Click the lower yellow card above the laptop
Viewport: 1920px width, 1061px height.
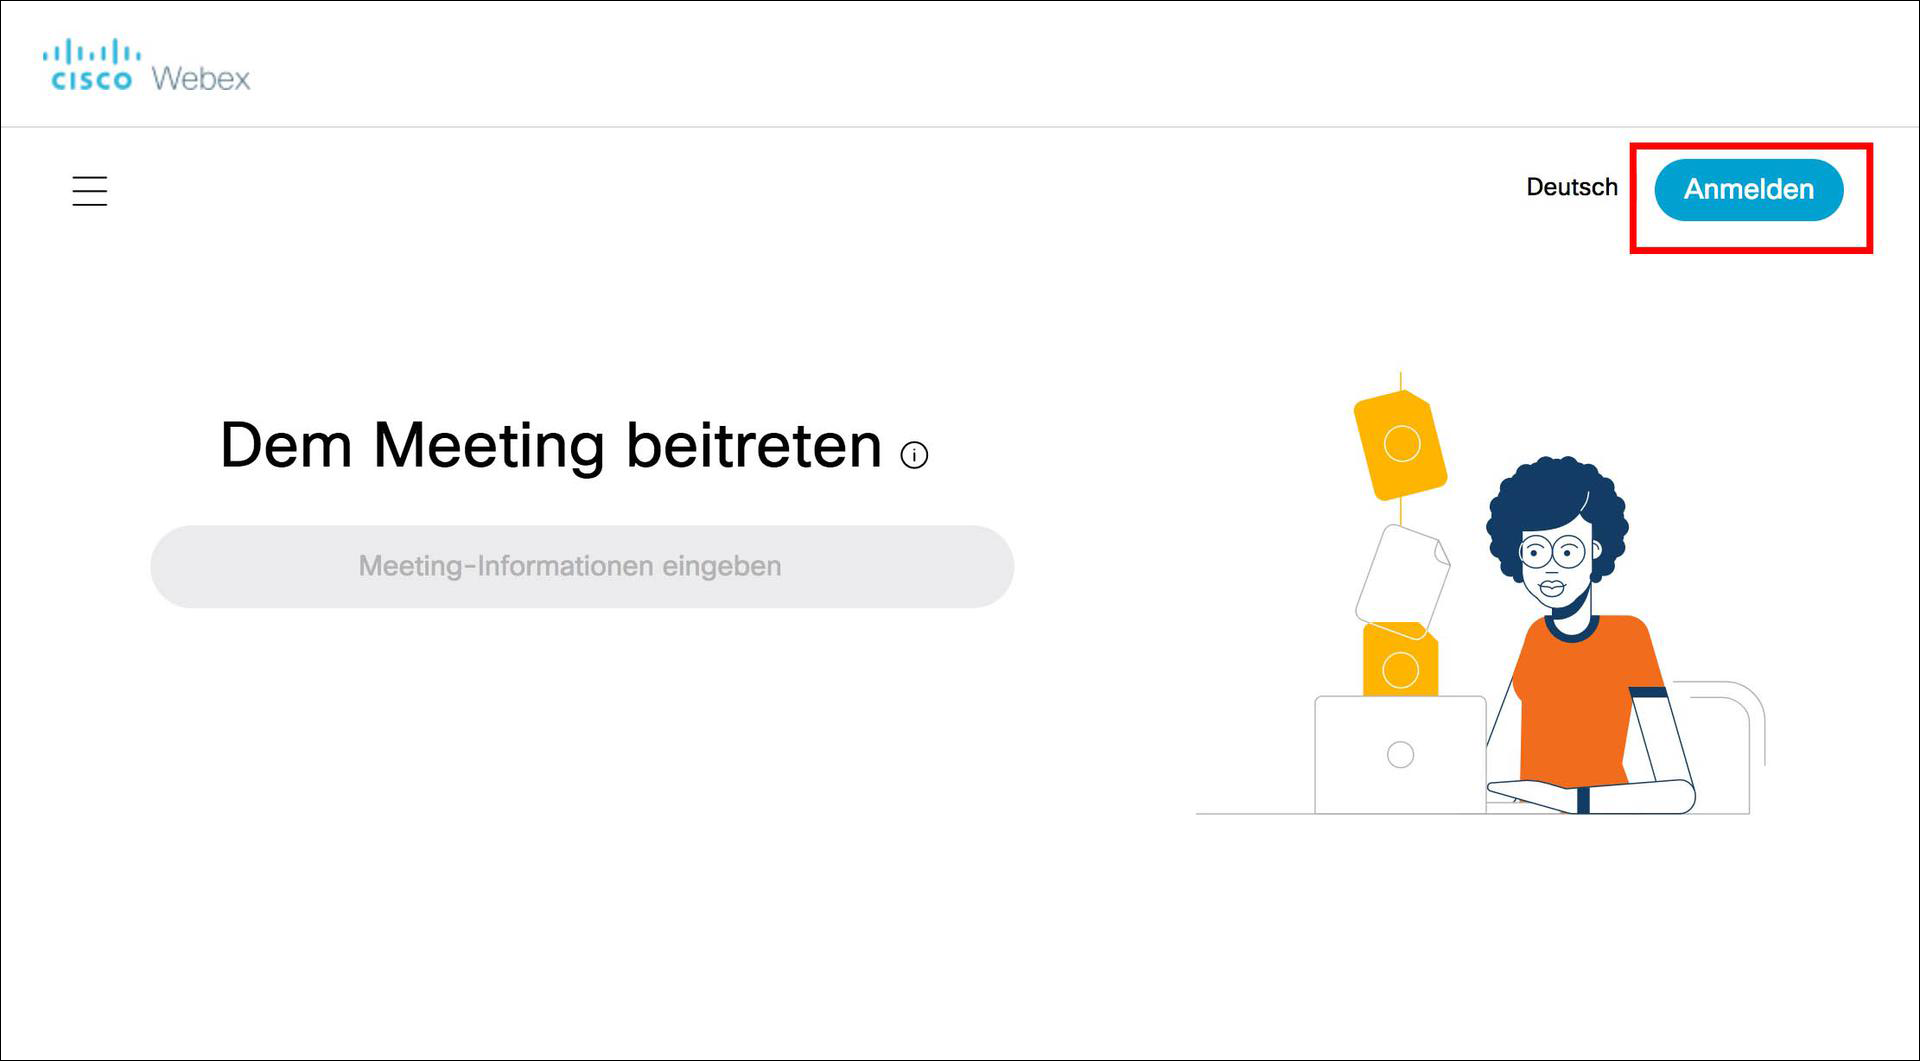point(1400,662)
